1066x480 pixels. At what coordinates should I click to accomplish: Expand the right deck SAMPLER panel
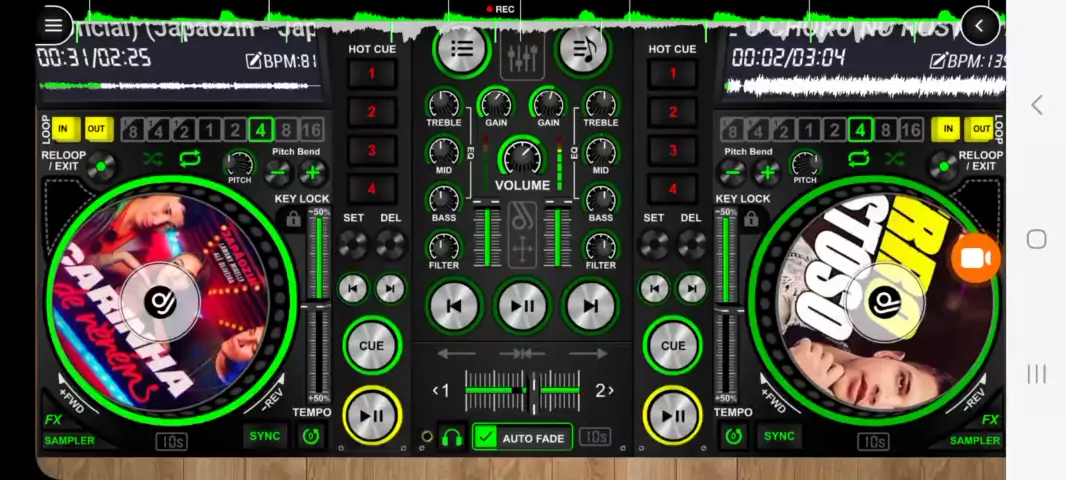(973, 440)
